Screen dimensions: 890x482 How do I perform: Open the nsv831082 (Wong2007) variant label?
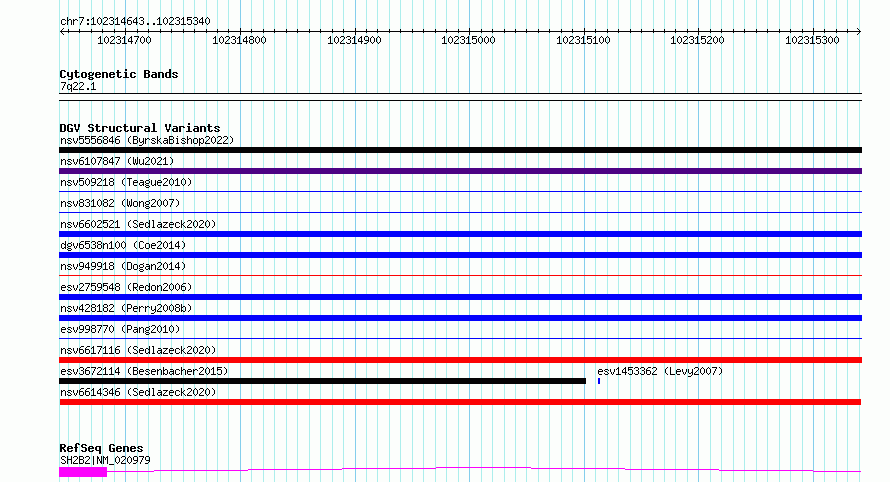120,203
